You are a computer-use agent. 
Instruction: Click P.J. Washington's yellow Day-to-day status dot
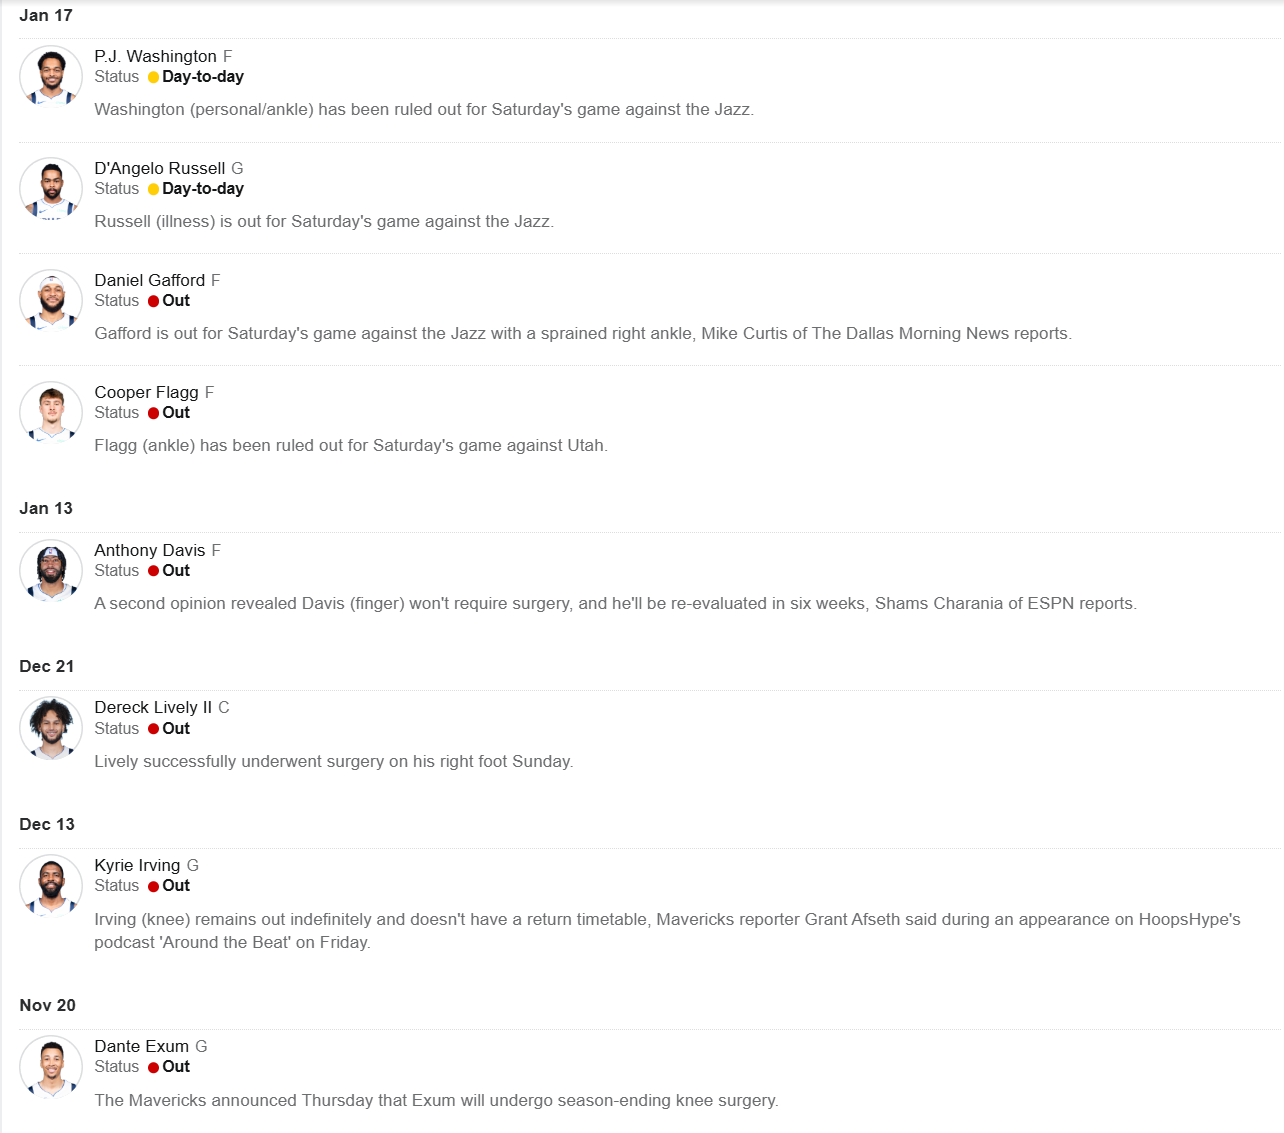pos(153,77)
